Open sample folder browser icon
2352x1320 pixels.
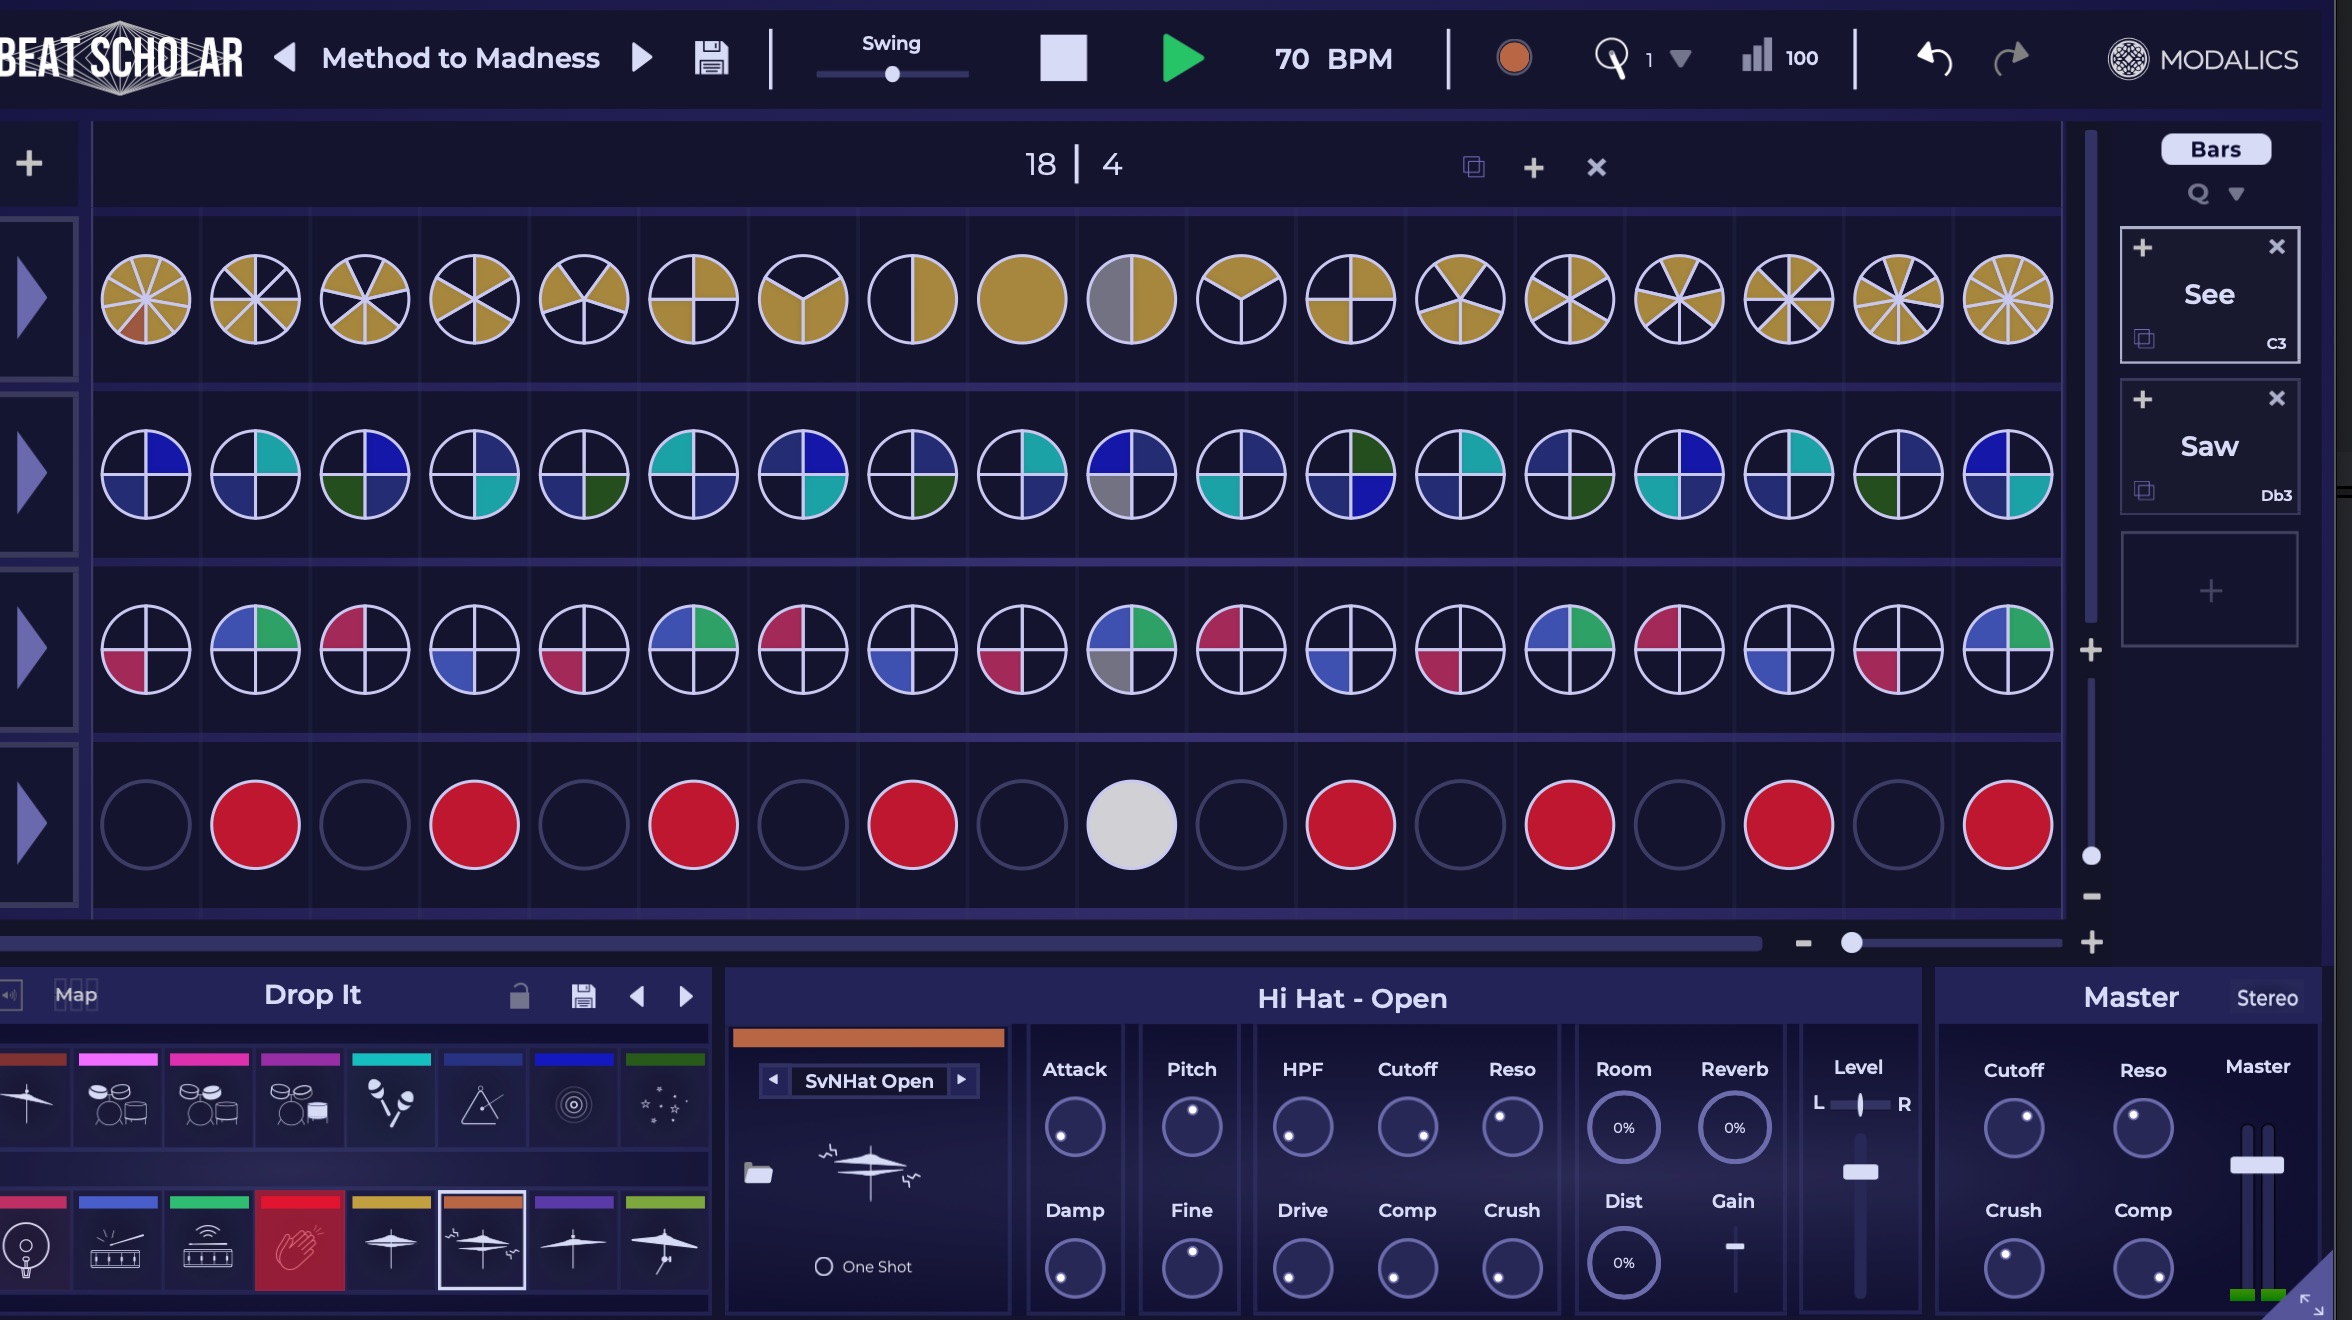(759, 1174)
